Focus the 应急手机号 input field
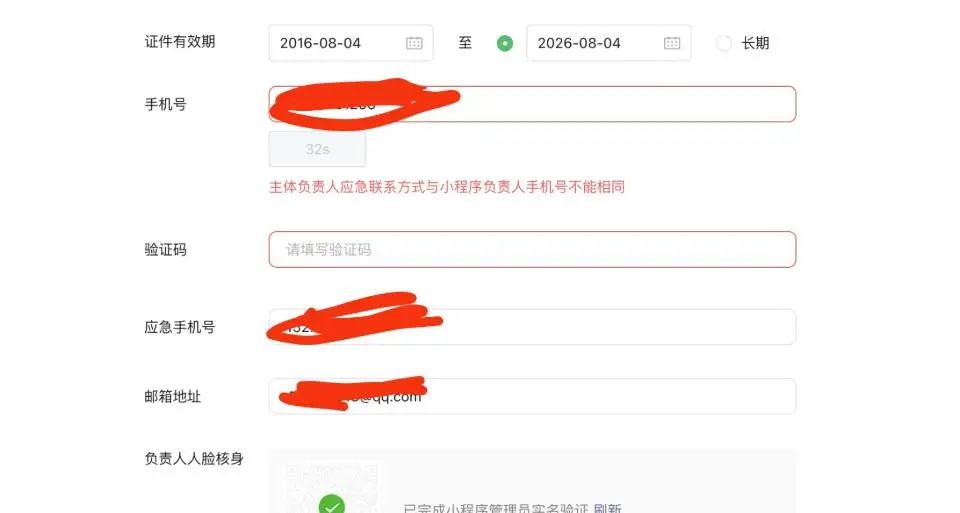Screen dimensions: 960x513 [532, 327]
